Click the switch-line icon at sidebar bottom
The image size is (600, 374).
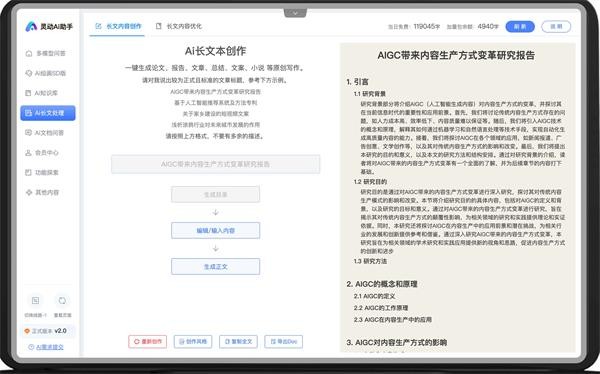[36, 301]
